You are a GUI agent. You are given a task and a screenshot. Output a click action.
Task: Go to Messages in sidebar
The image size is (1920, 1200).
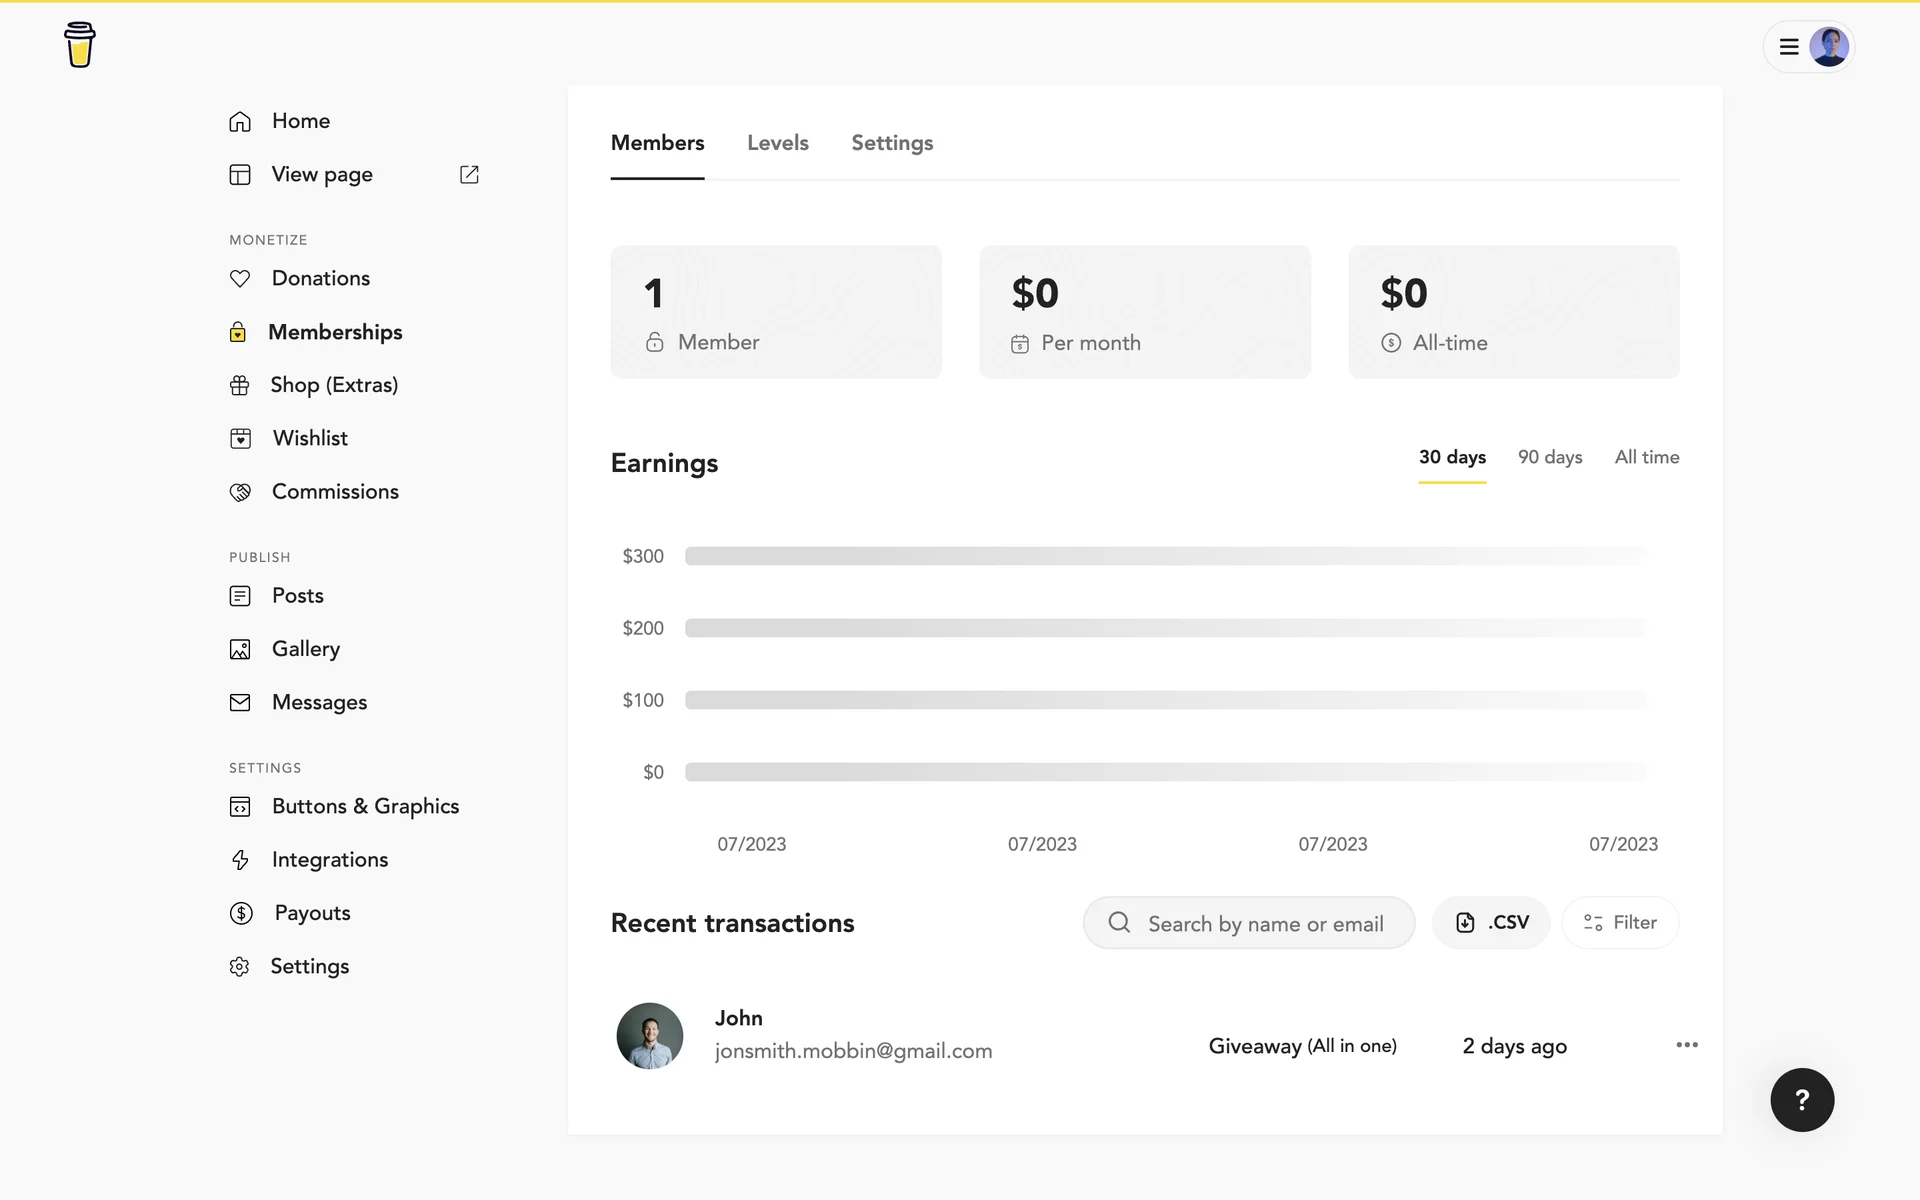click(x=319, y=702)
